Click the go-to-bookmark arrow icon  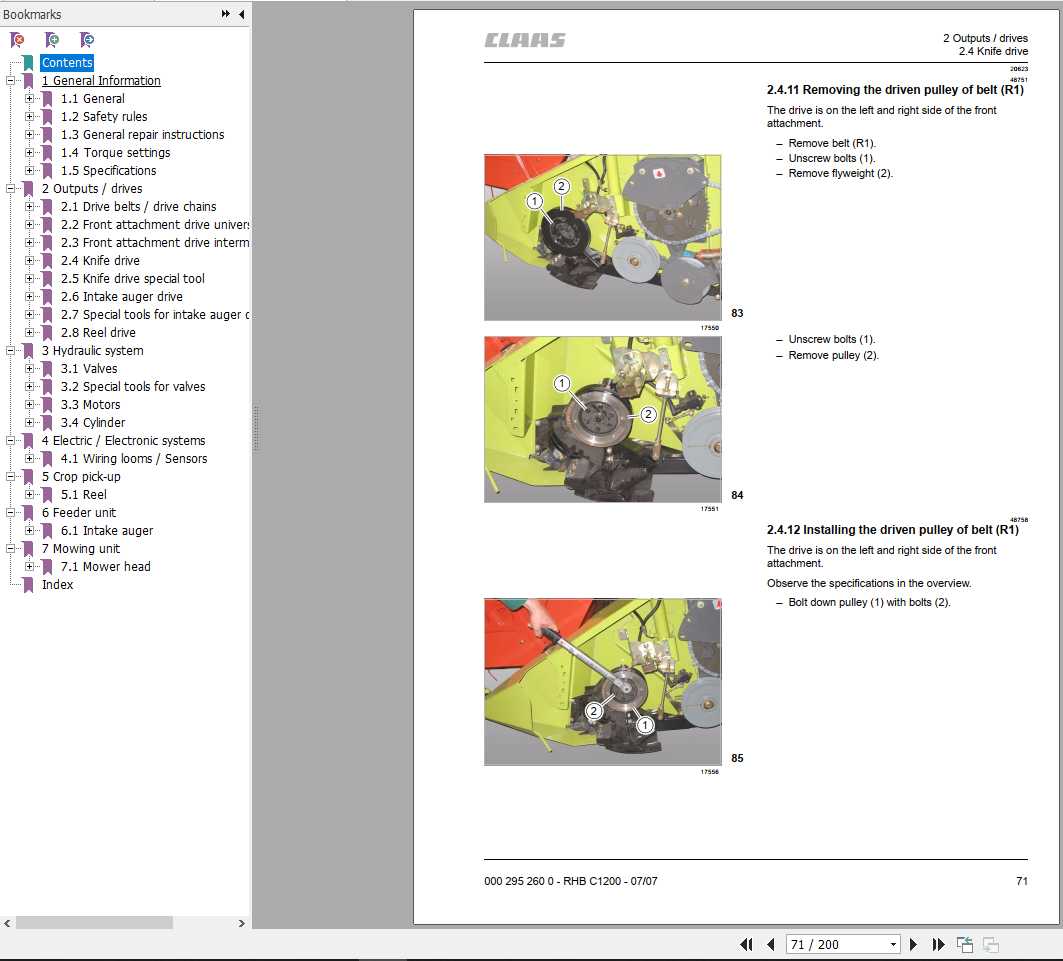(87, 39)
